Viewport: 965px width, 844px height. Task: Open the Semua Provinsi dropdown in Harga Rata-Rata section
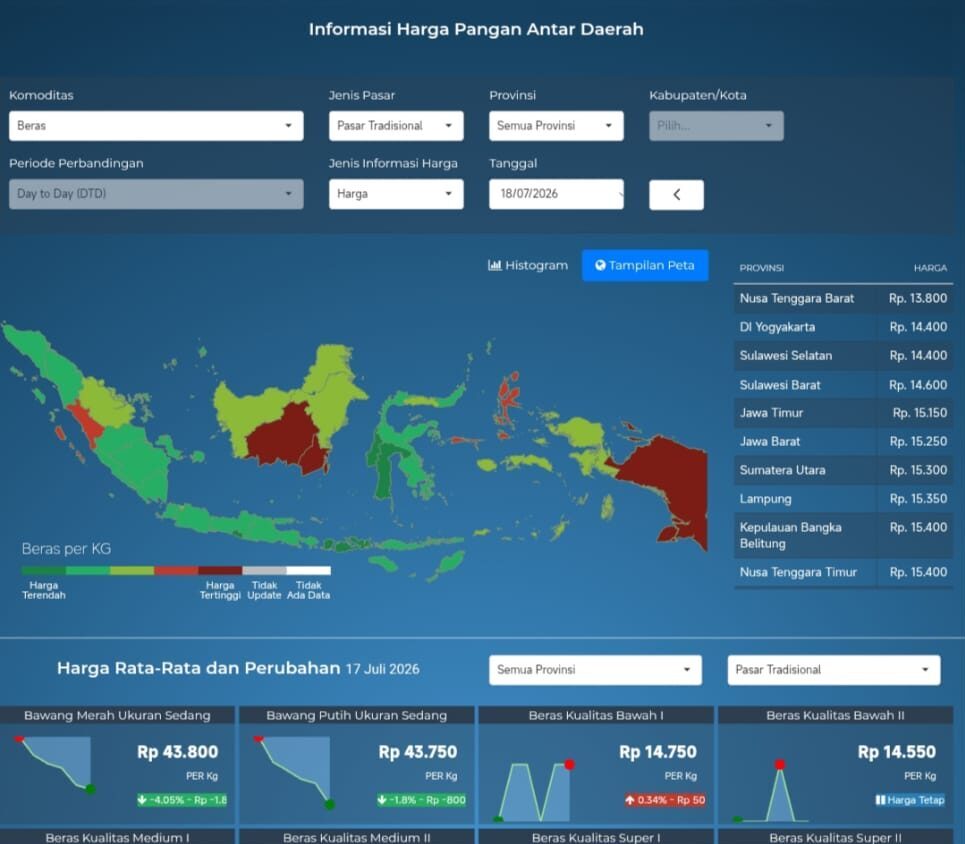tap(595, 670)
